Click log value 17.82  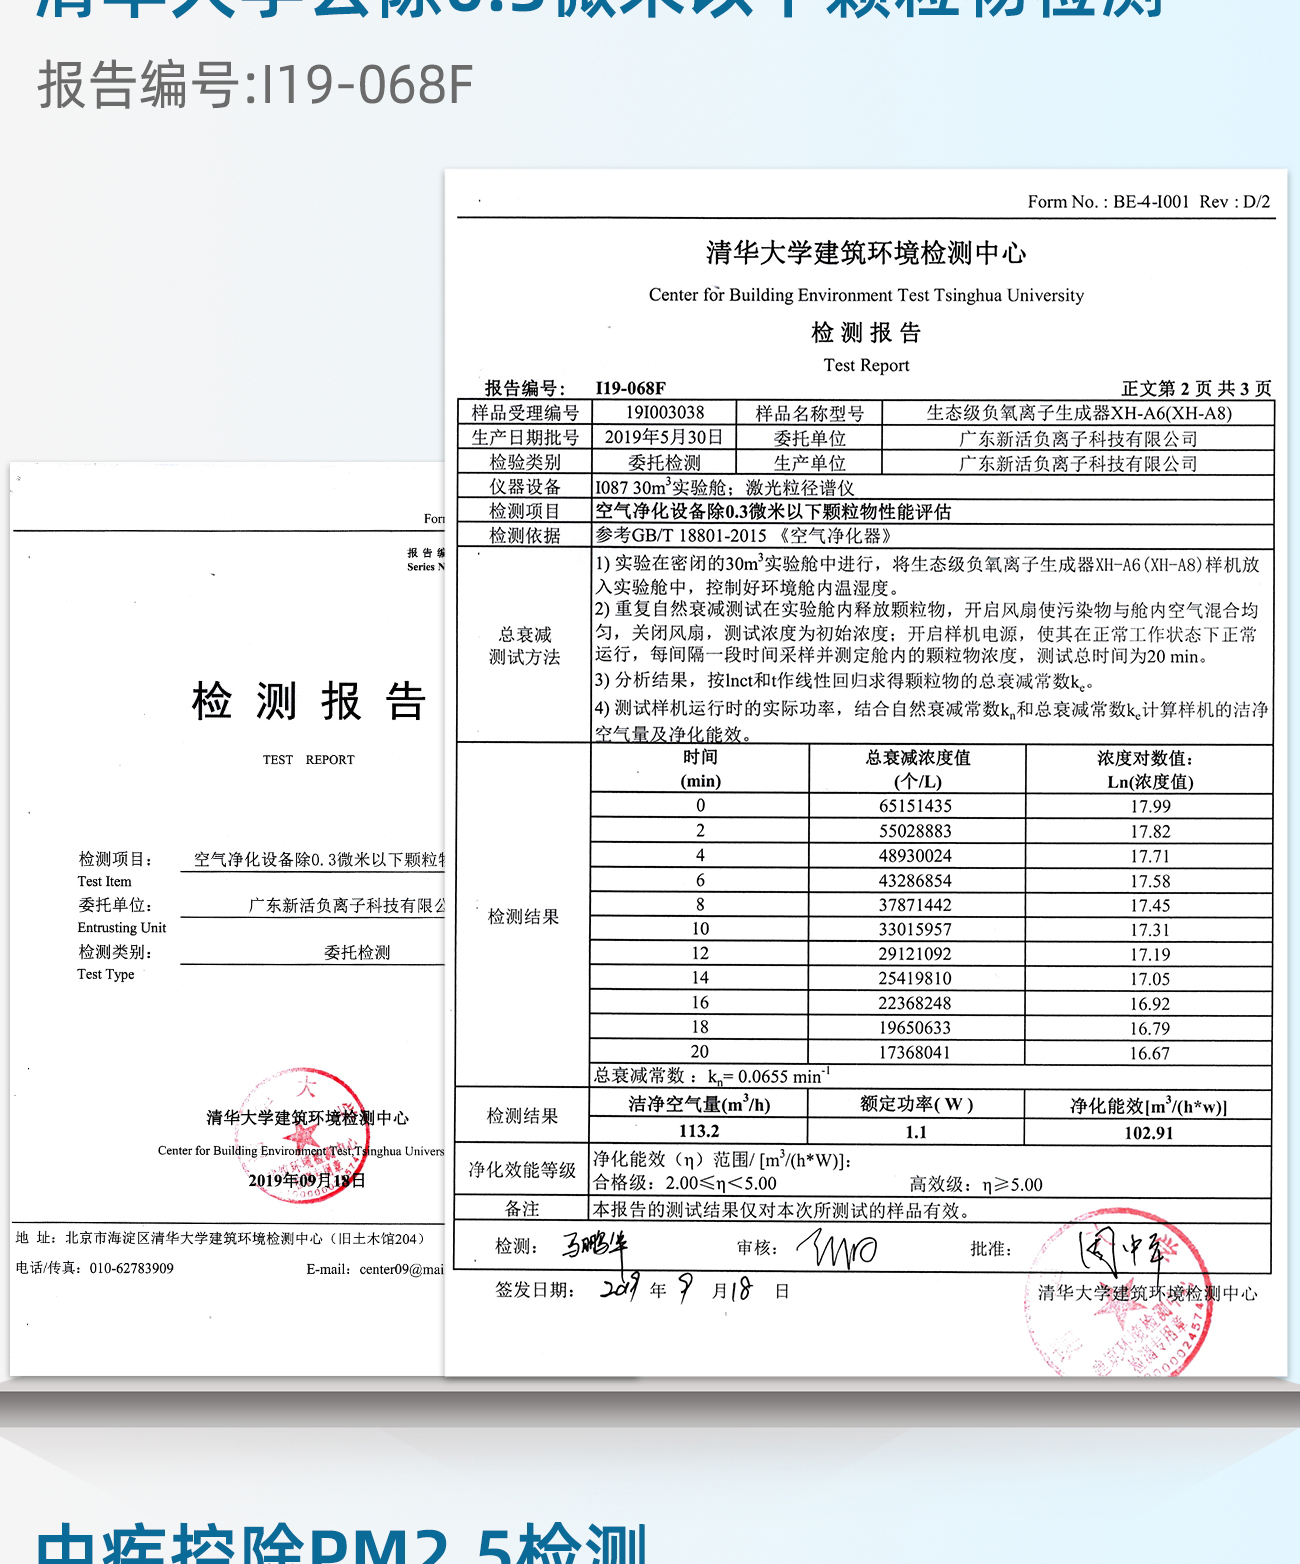(x=1150, y=832)
